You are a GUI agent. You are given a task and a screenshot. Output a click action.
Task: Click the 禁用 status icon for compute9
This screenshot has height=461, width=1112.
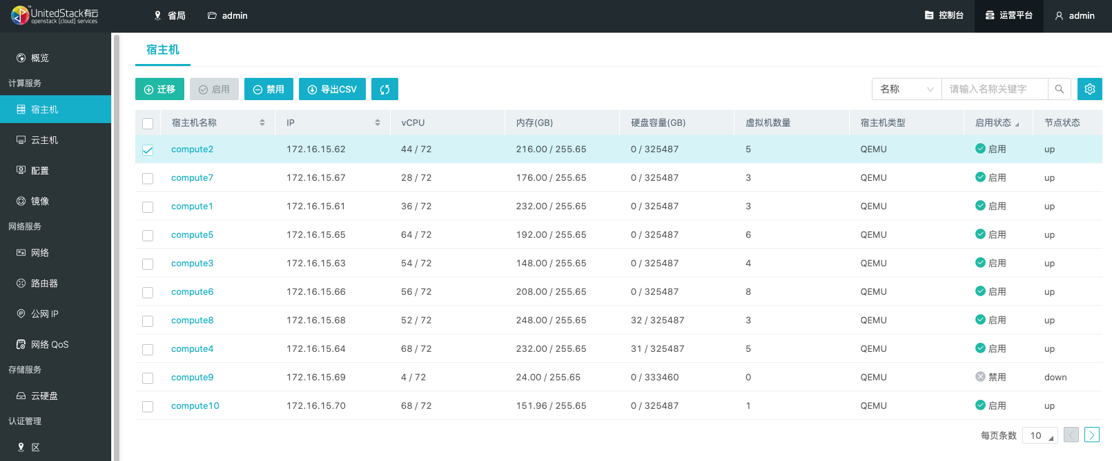(x=980, y=377)
